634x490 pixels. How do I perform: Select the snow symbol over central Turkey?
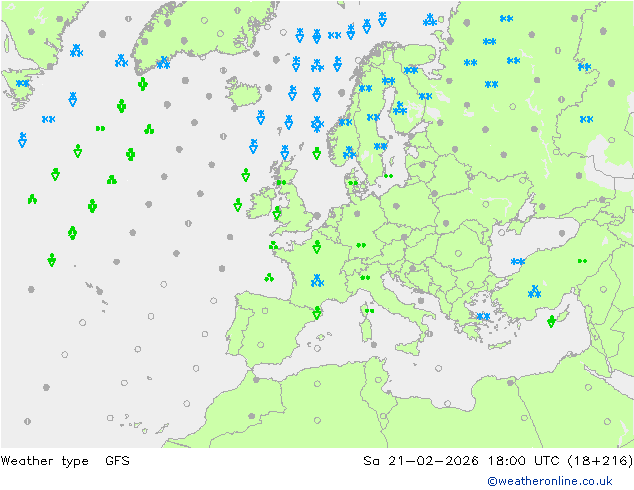pyautogui.click(x=535, y=291)
